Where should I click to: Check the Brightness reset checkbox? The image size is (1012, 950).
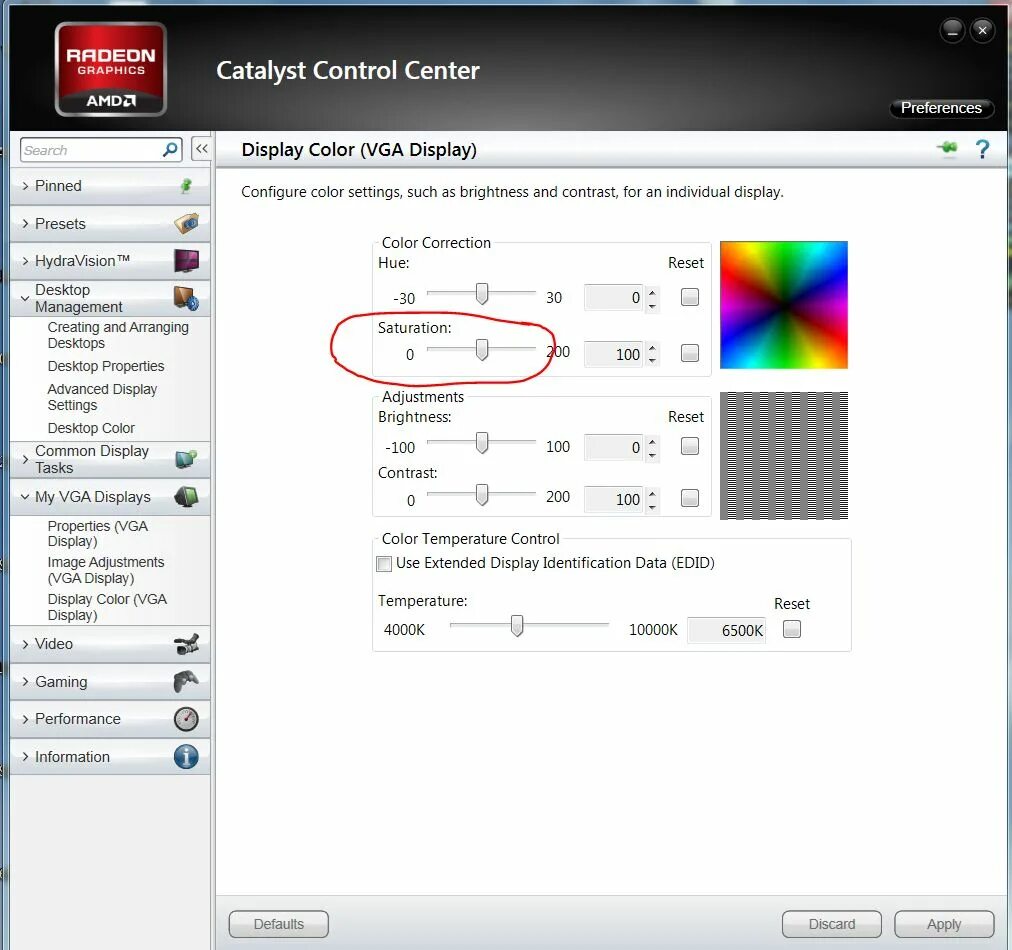point(690,446)
